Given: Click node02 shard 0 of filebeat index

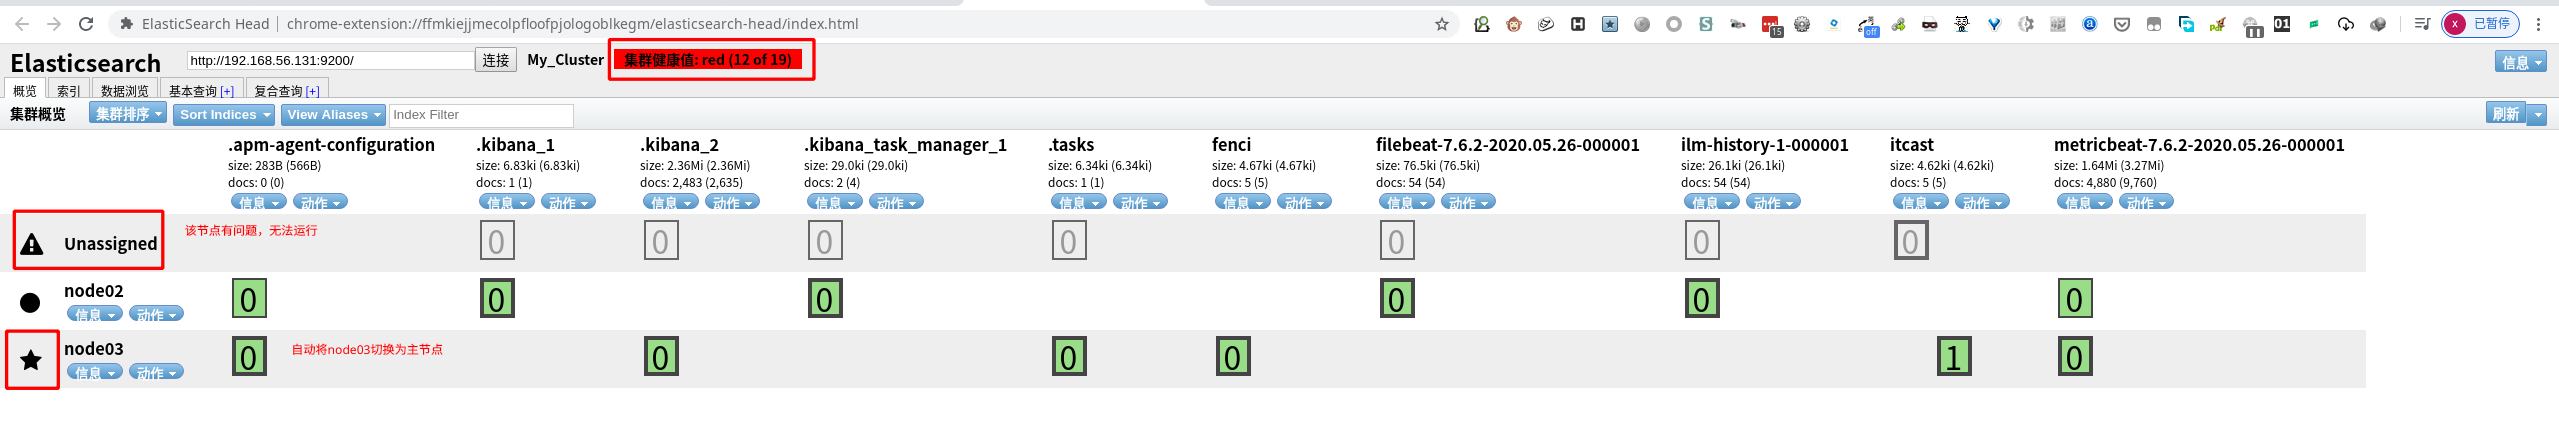Looking at the screenshot, I should point(1397,299).
